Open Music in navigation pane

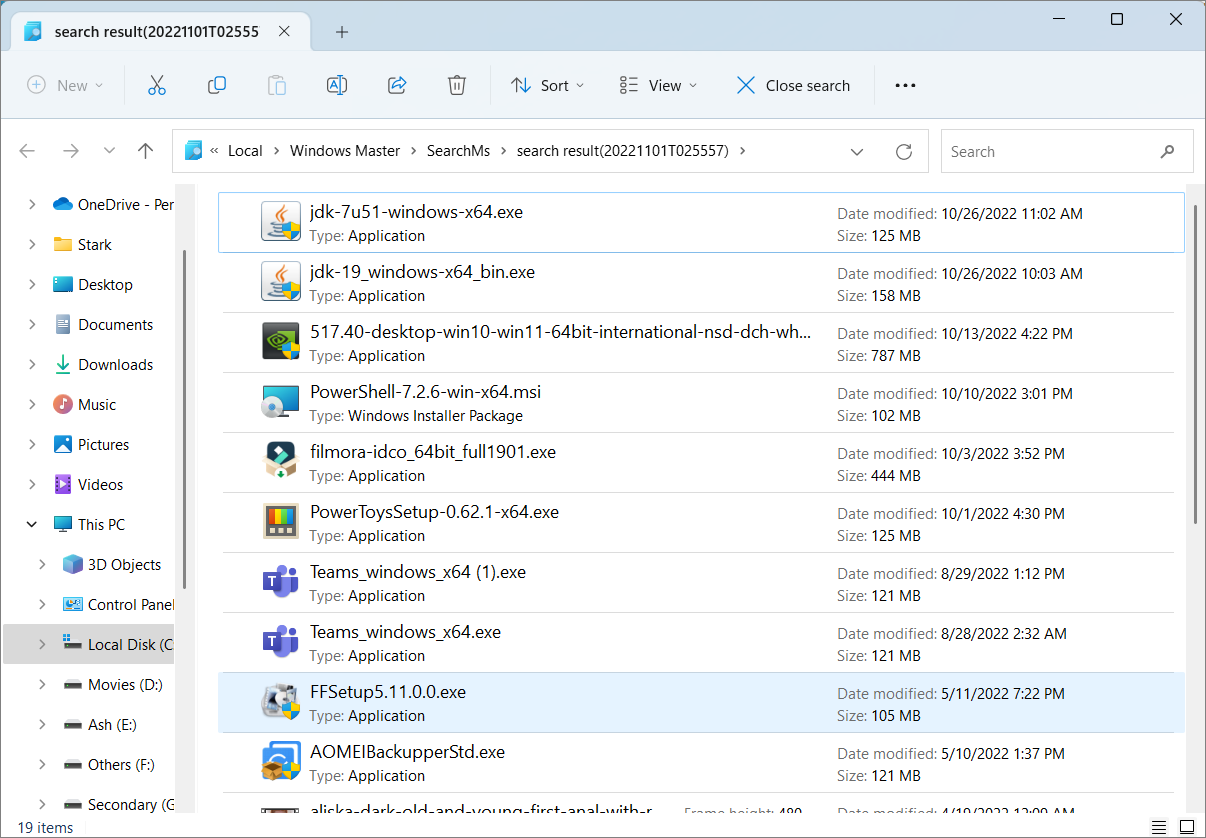97,404
